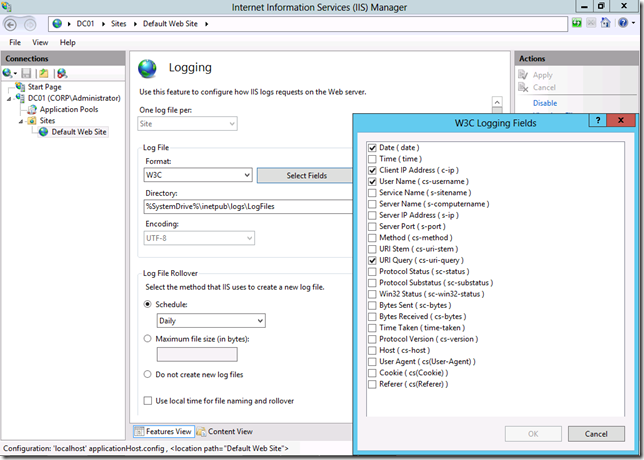
Task: Click the Select Fields button
Action: click(305, 176)
